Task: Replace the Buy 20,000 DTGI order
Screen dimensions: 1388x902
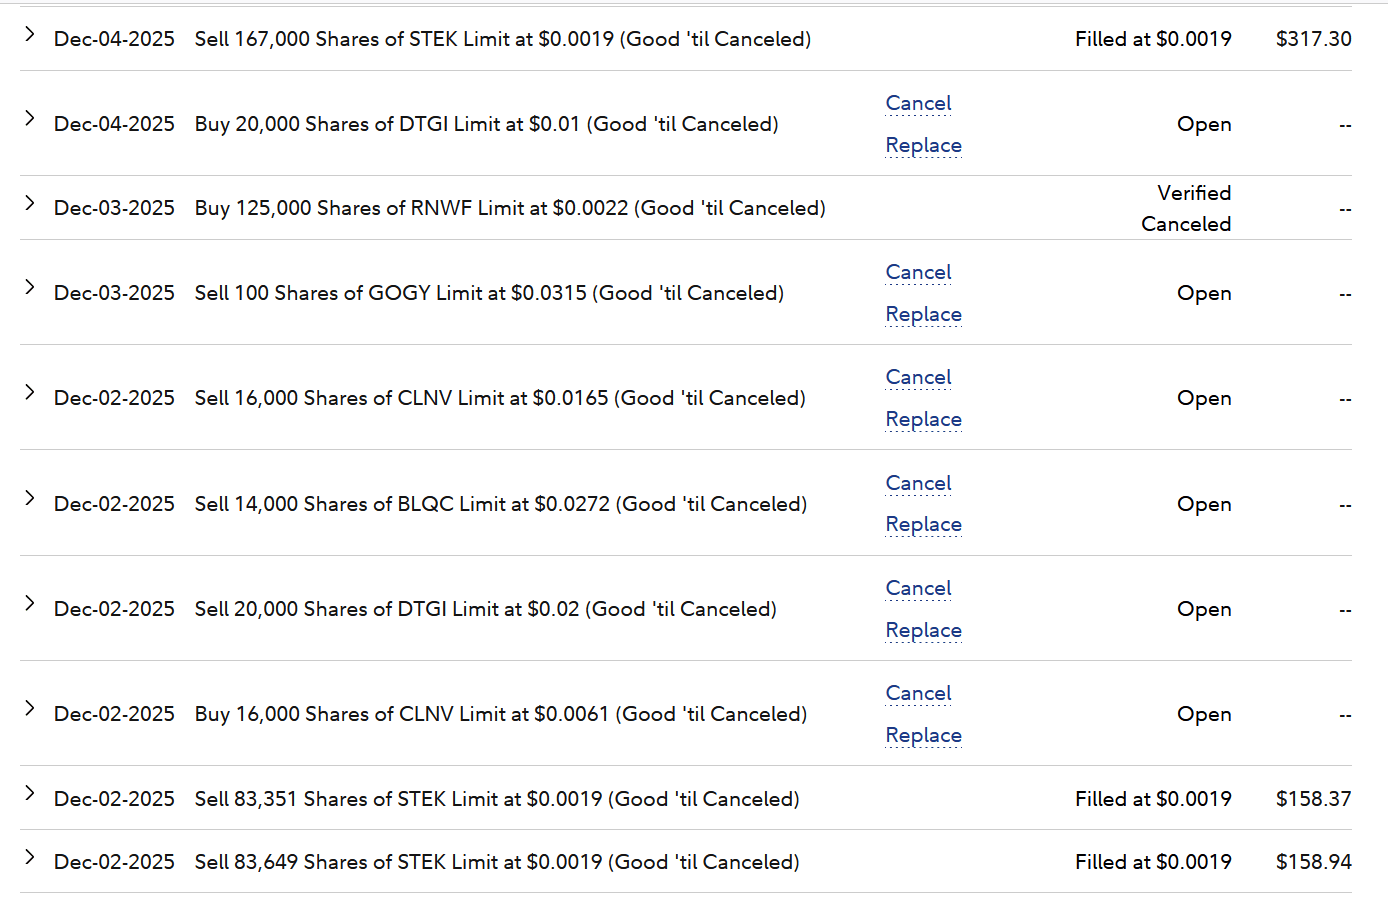Action: click(x=923, y=145)
